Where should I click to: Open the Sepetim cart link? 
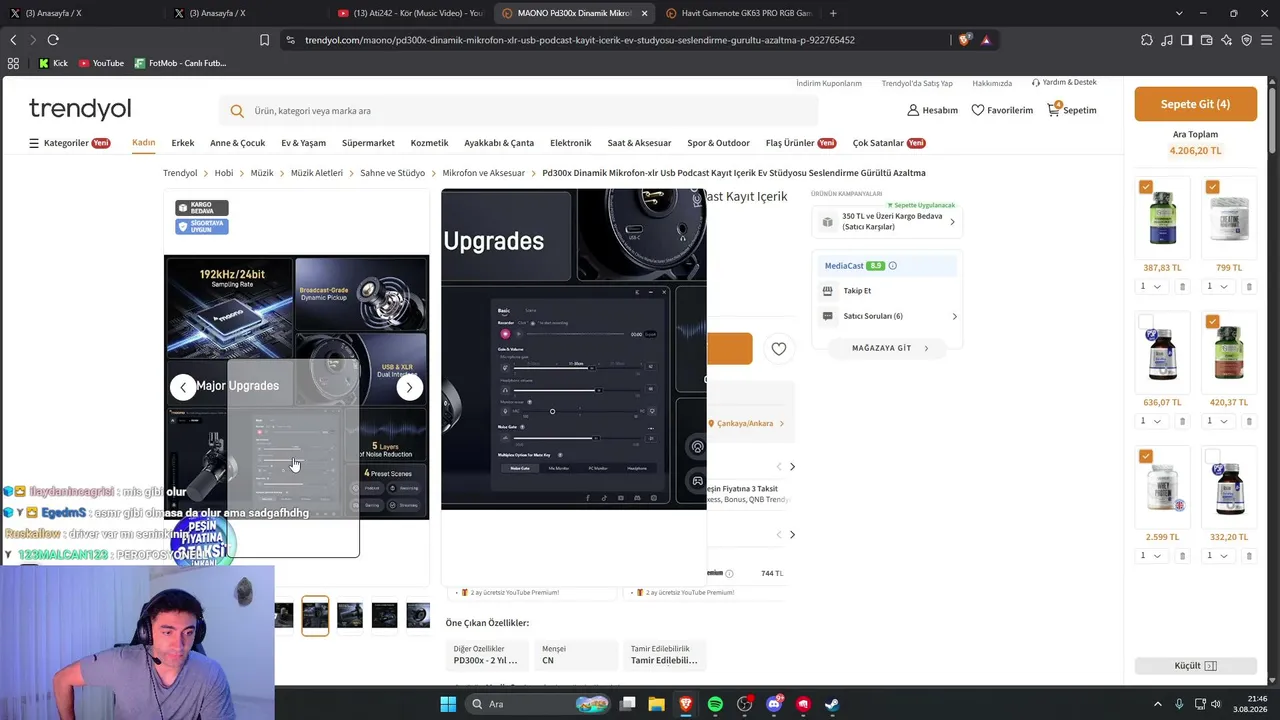1072,110
